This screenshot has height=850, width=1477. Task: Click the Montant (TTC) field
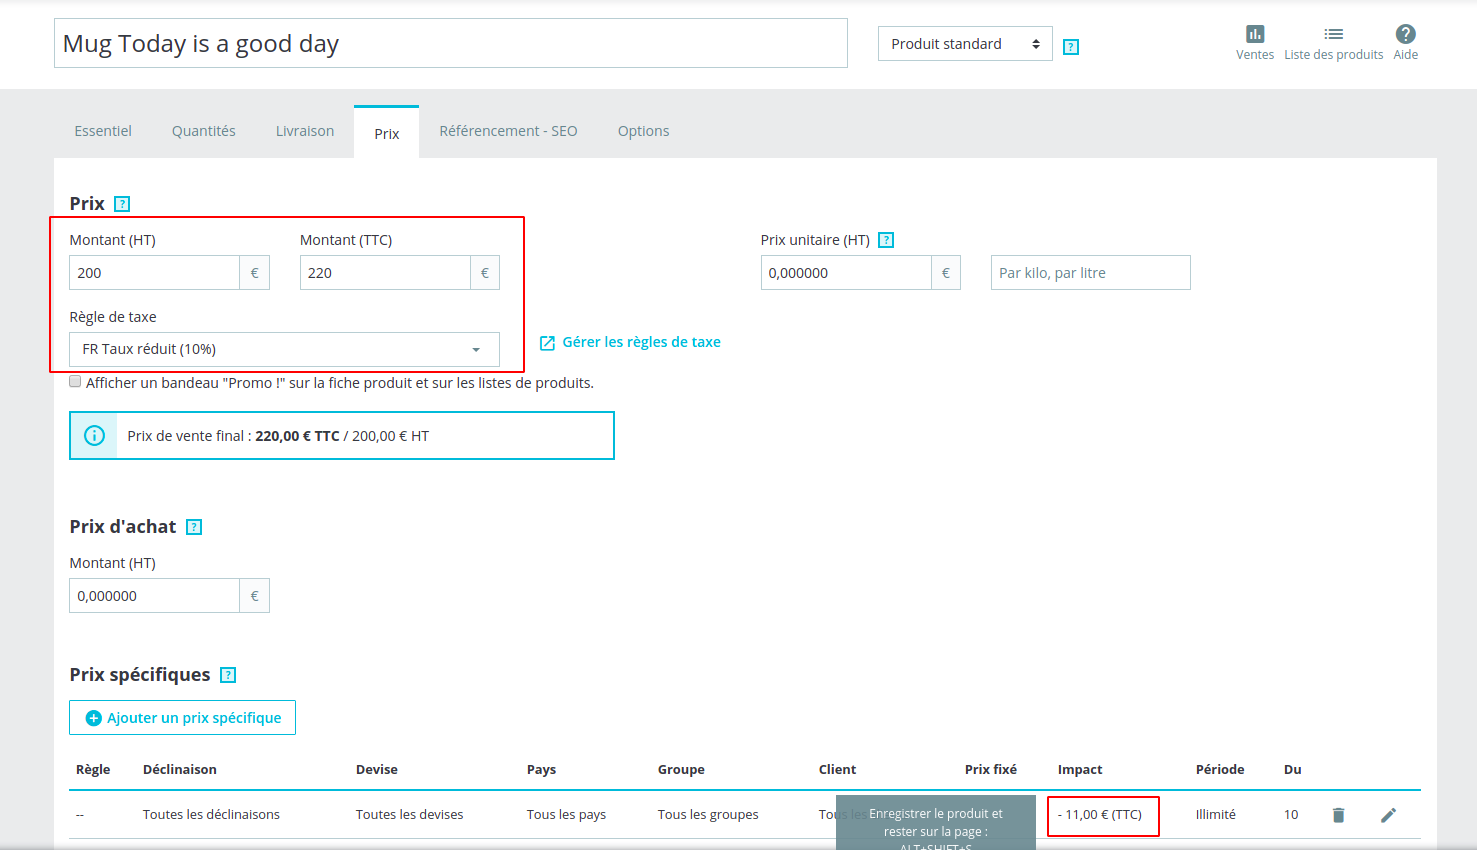[385, 273]
